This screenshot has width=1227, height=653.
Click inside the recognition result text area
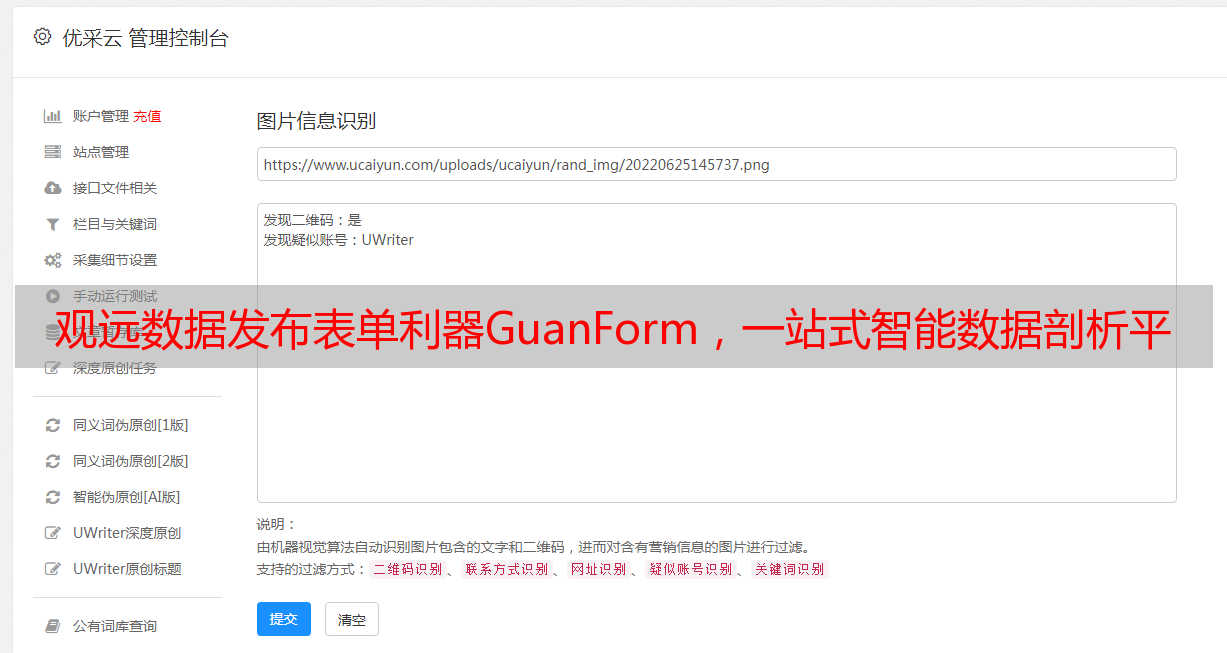click(716, 353)
